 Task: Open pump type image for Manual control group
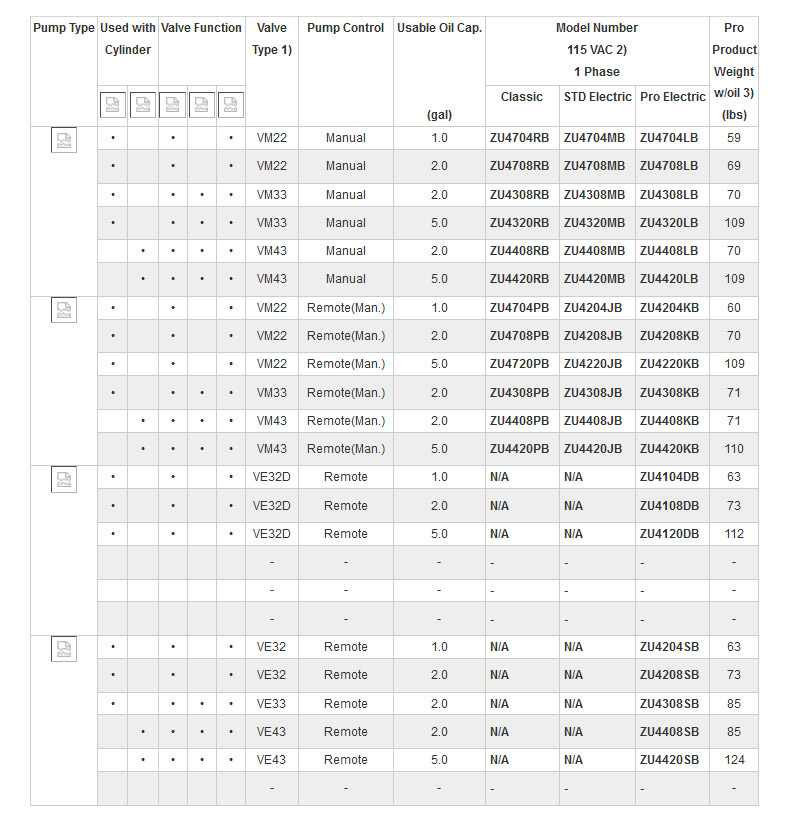click(64, 140)
